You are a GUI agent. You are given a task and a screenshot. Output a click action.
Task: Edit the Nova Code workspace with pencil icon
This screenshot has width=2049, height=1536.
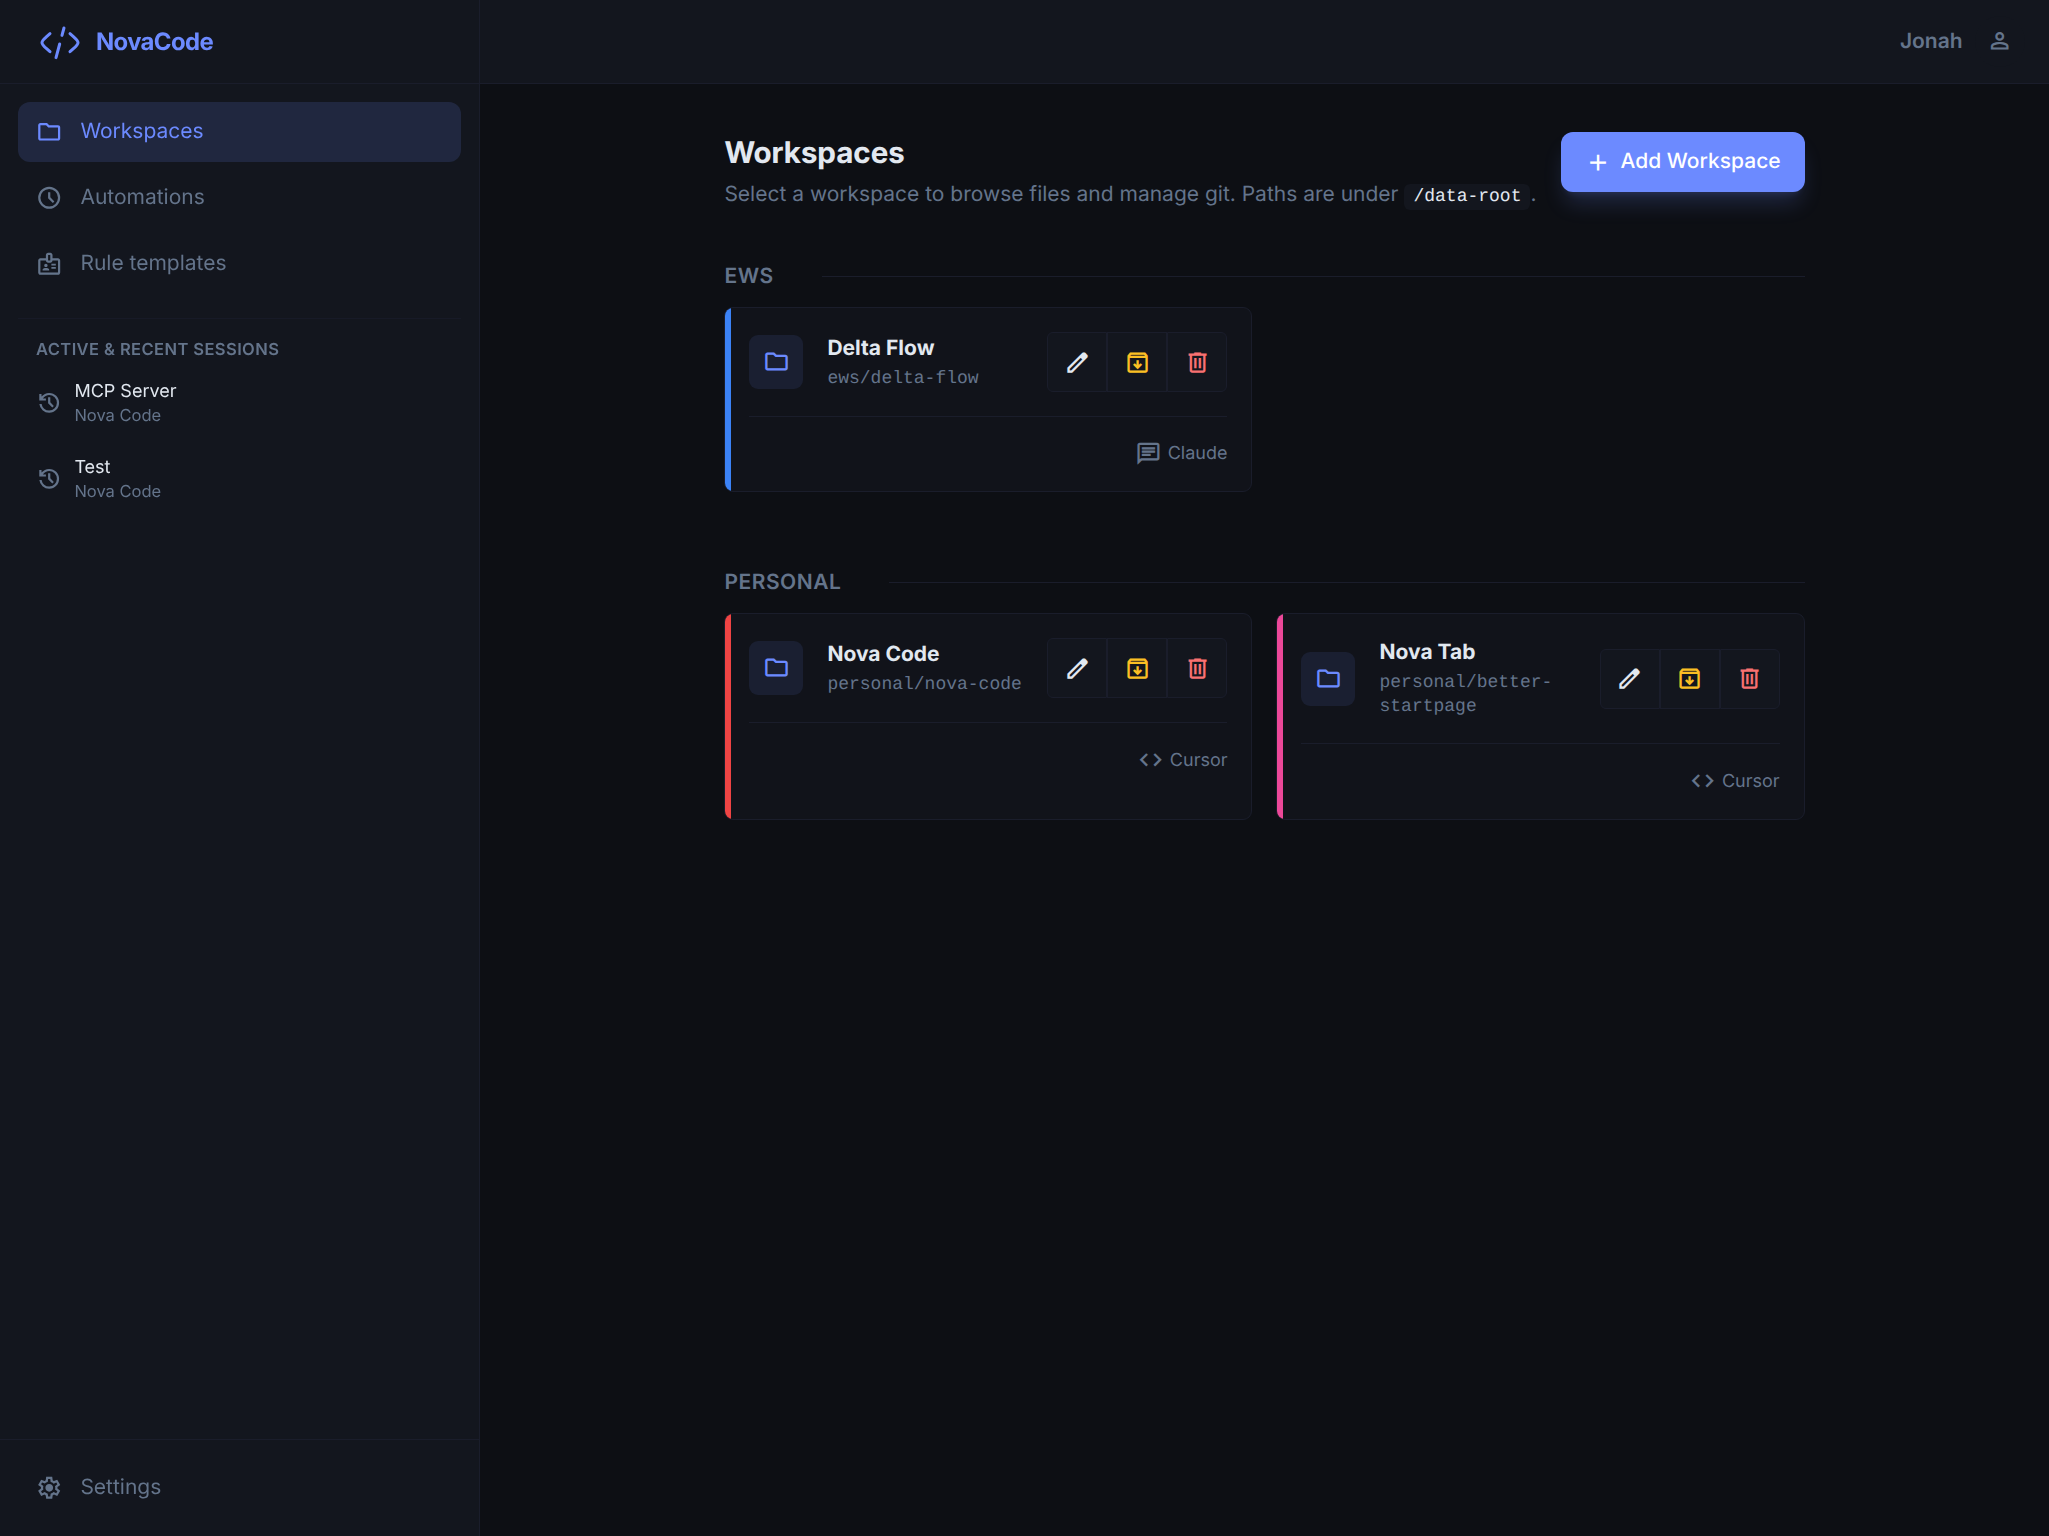point(1077,668)
